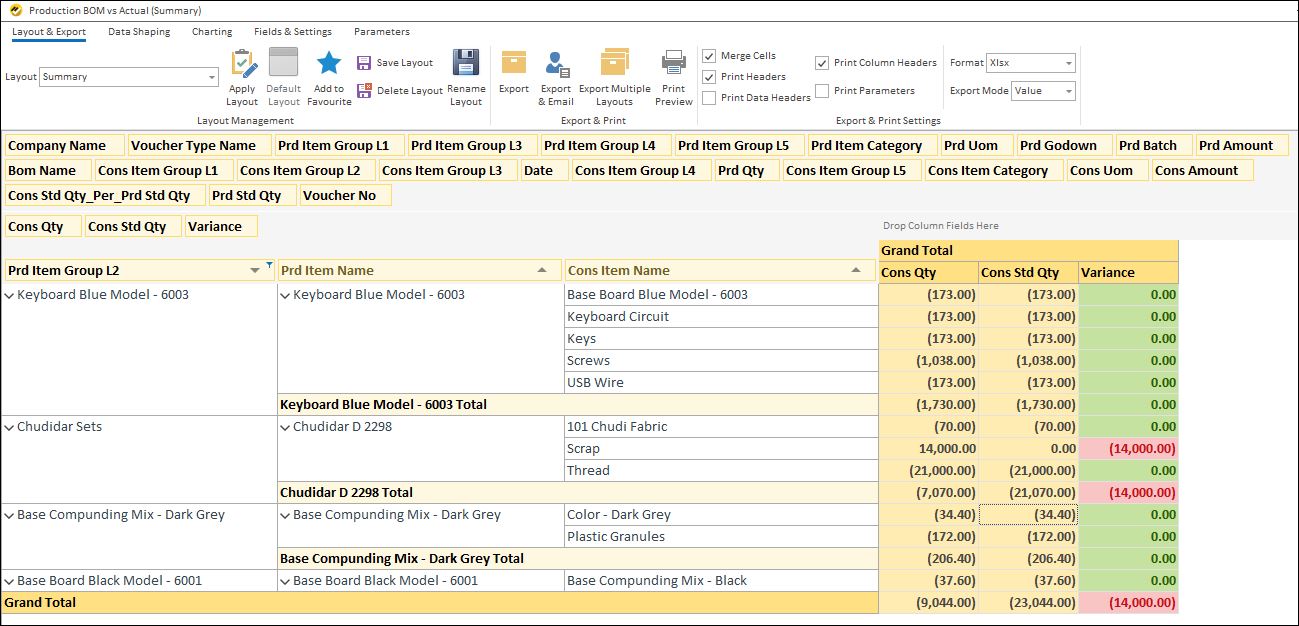Enable the Print Data Headers checkbox
Image resolution: width=1299 pixels, height=626 pixels.
pyautogui.click(x=710, y=97)
